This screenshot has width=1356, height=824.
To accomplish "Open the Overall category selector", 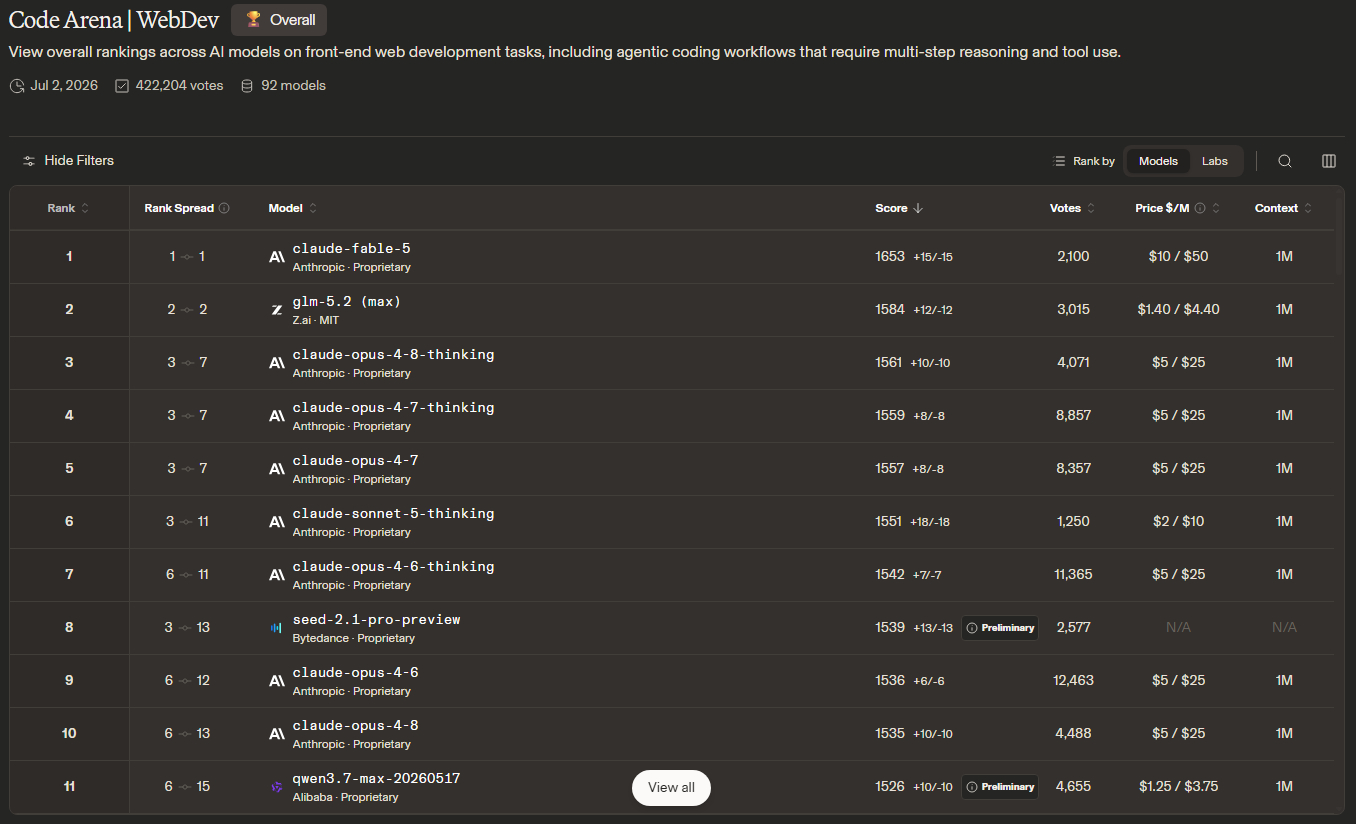I will point(279,20).
